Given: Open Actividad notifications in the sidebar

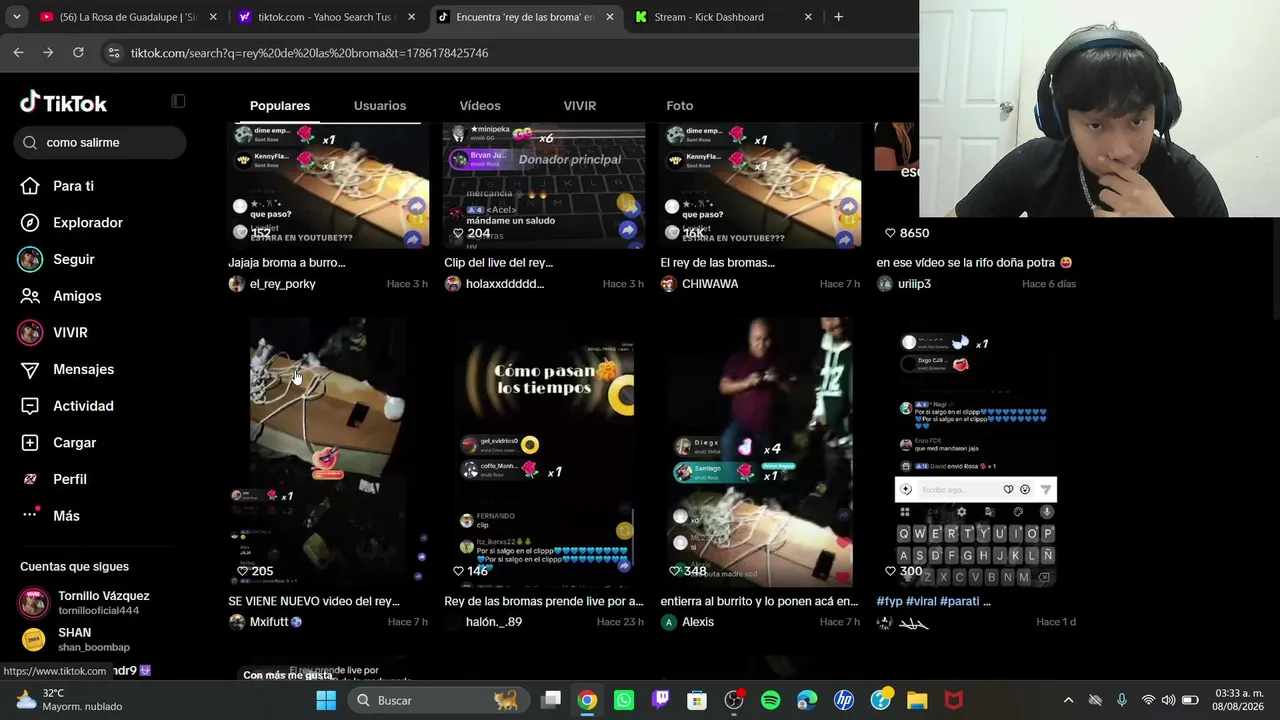Looking at the screenshot, I should [68, 406].
